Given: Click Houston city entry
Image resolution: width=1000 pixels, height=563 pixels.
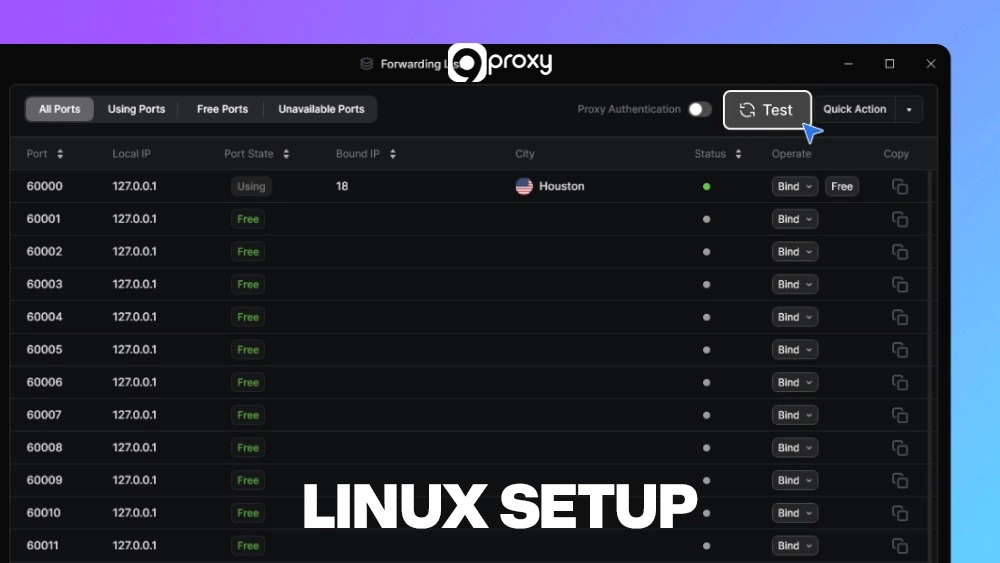Looking at the screenshot, I should point(550,186).
